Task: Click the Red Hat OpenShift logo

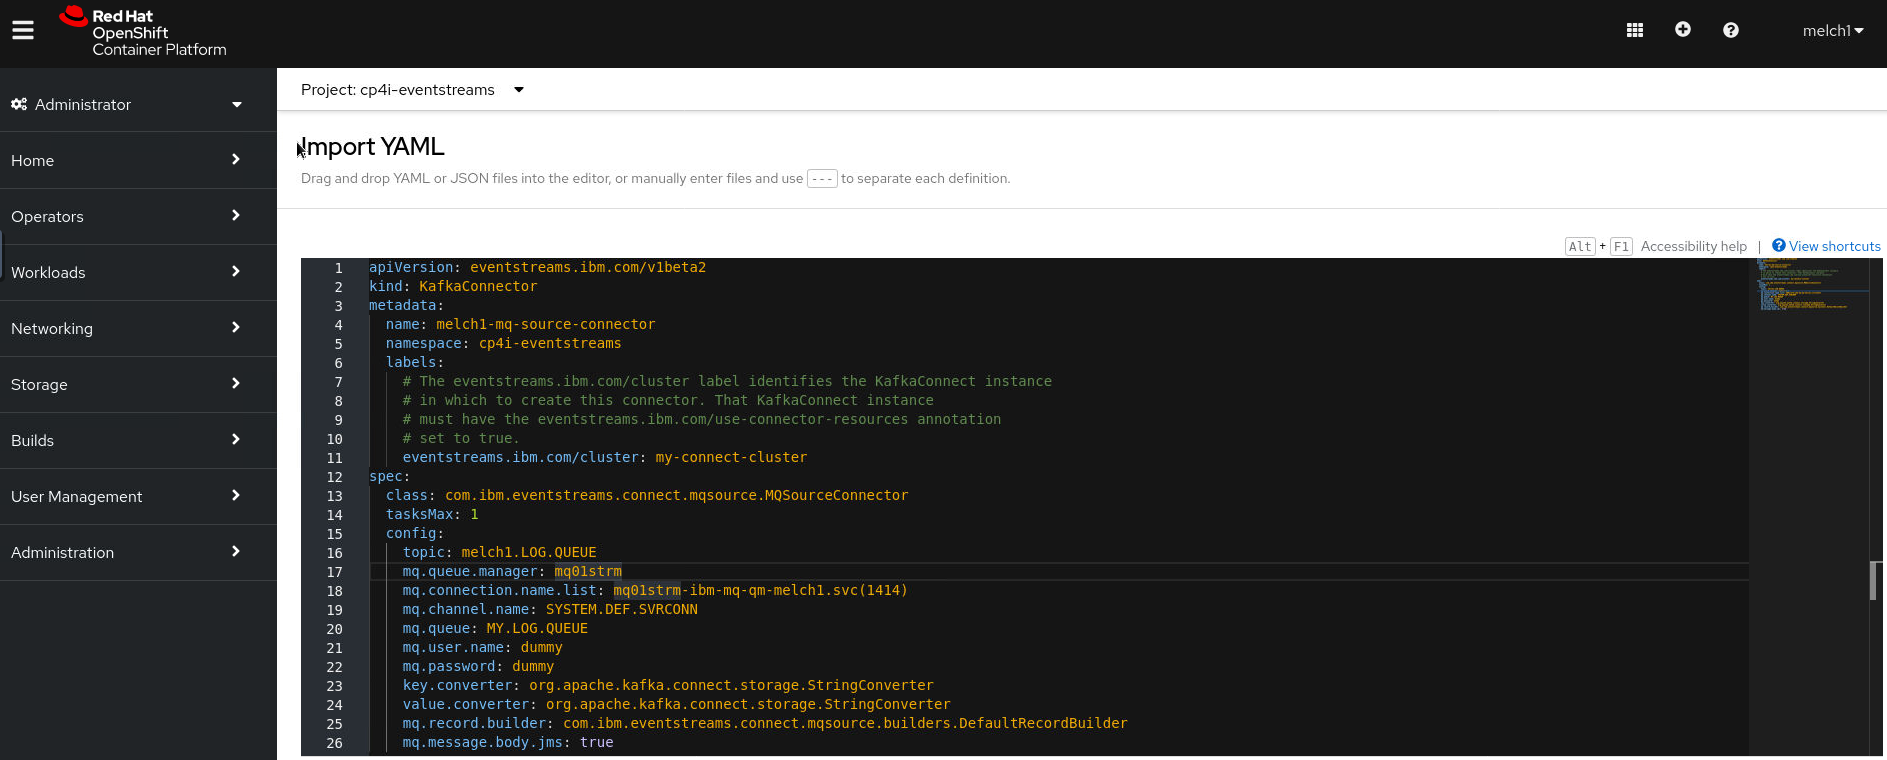Action: coord(143,32)
